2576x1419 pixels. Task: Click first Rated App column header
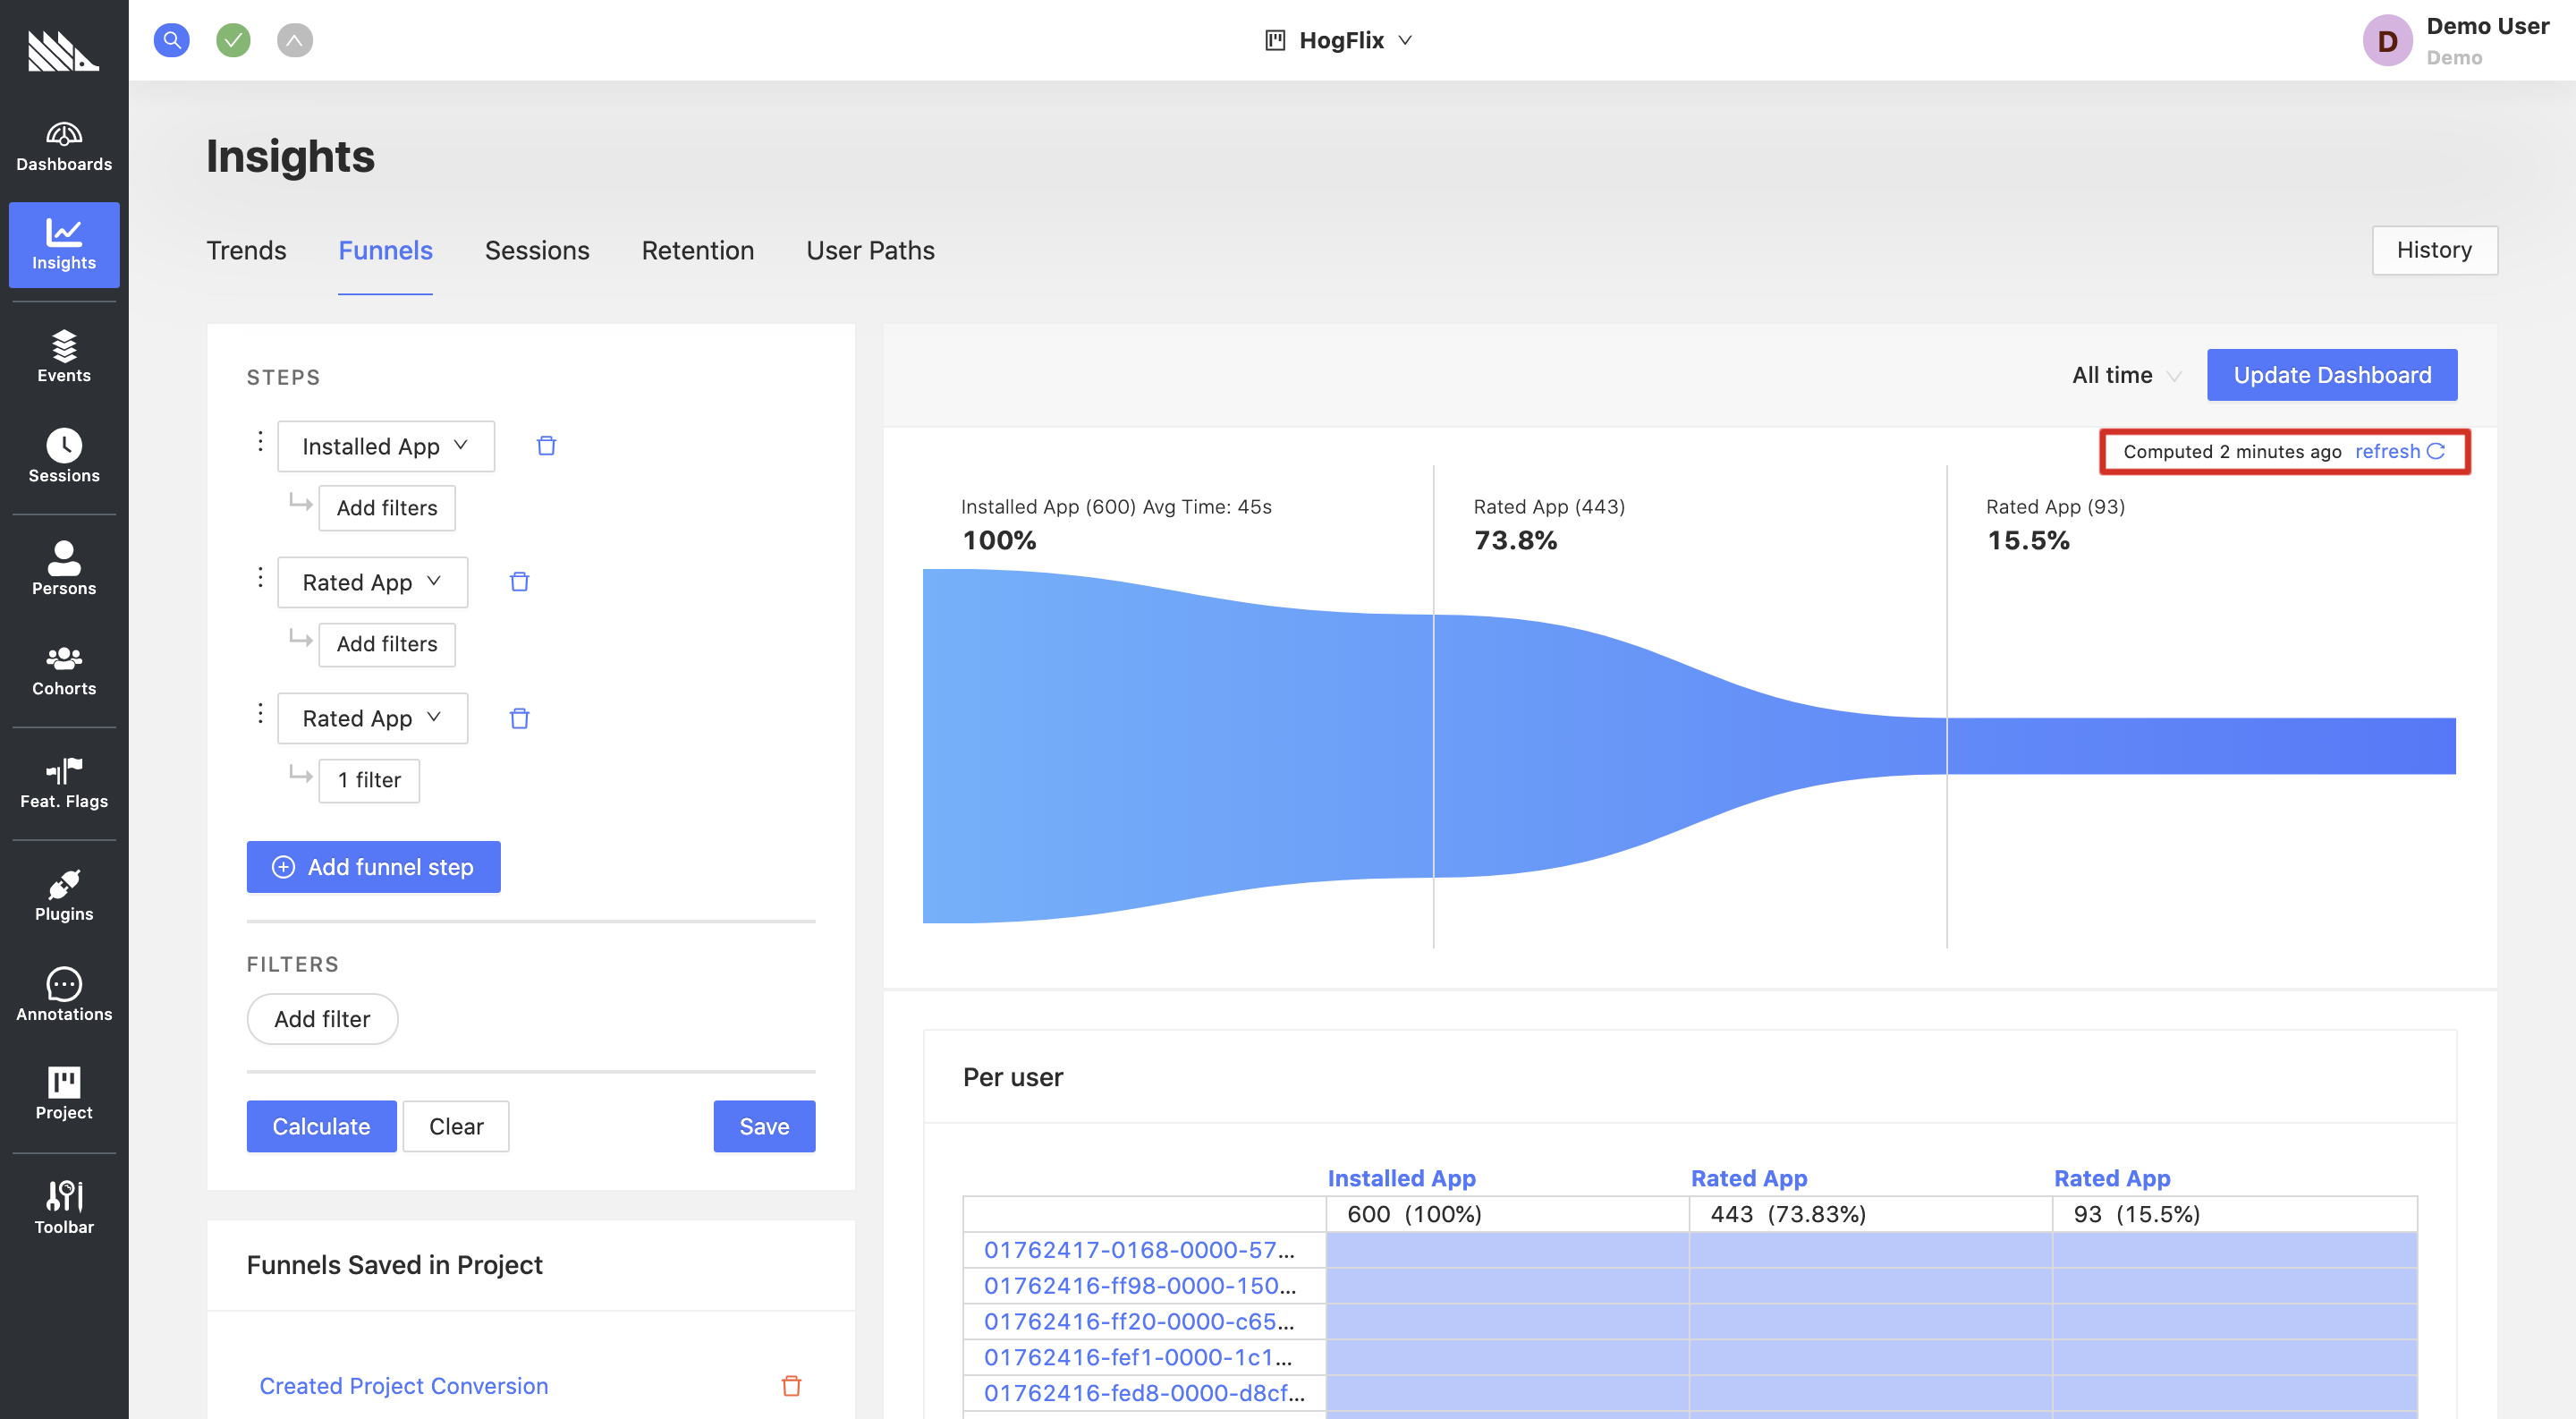tap(1748, 1178)
